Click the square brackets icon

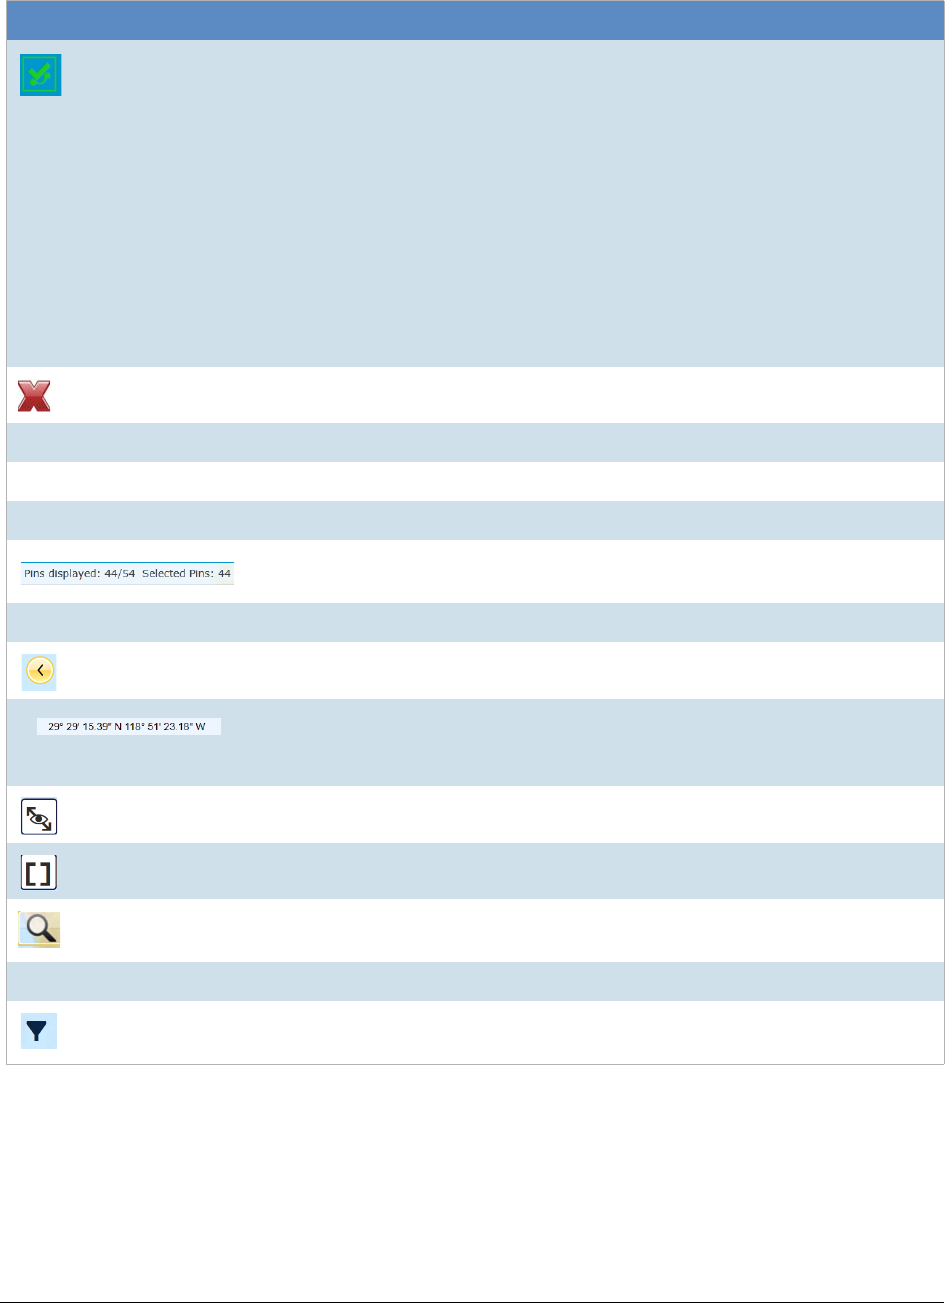coord(39,872)
